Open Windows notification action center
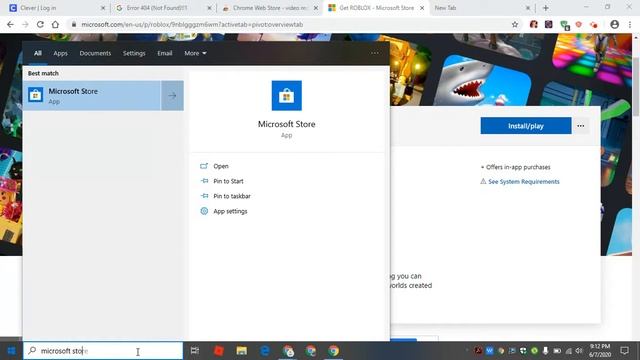 pos(624,351)
